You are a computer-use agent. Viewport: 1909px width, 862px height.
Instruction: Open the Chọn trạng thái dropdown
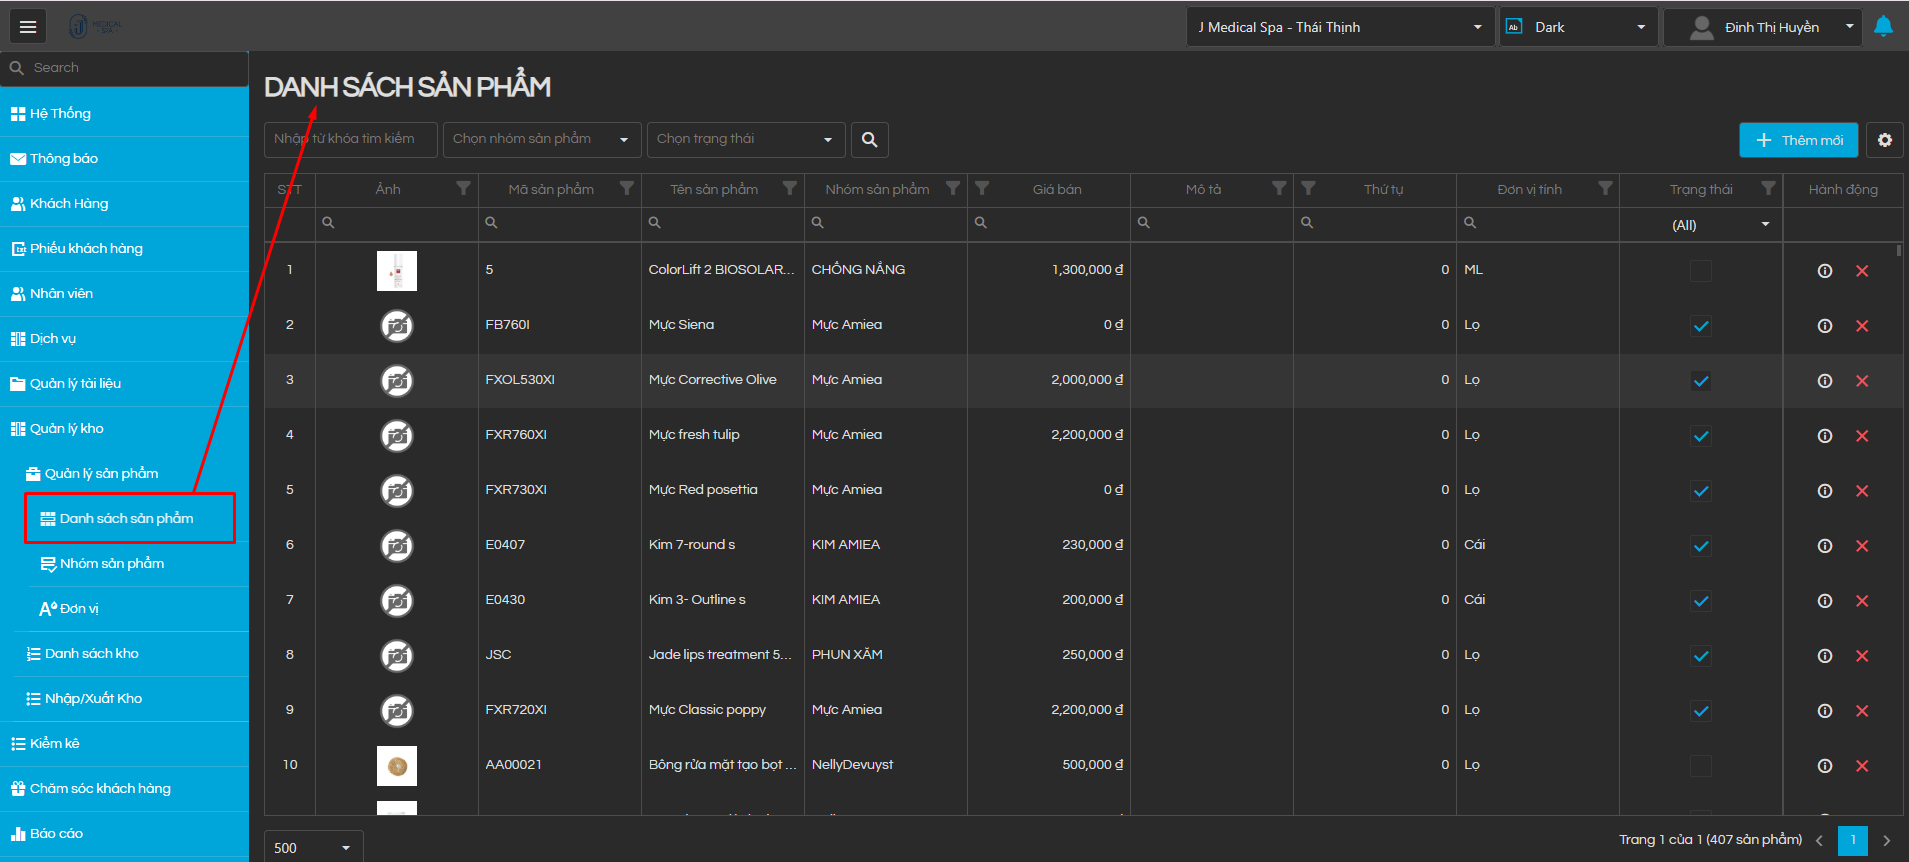745,140
